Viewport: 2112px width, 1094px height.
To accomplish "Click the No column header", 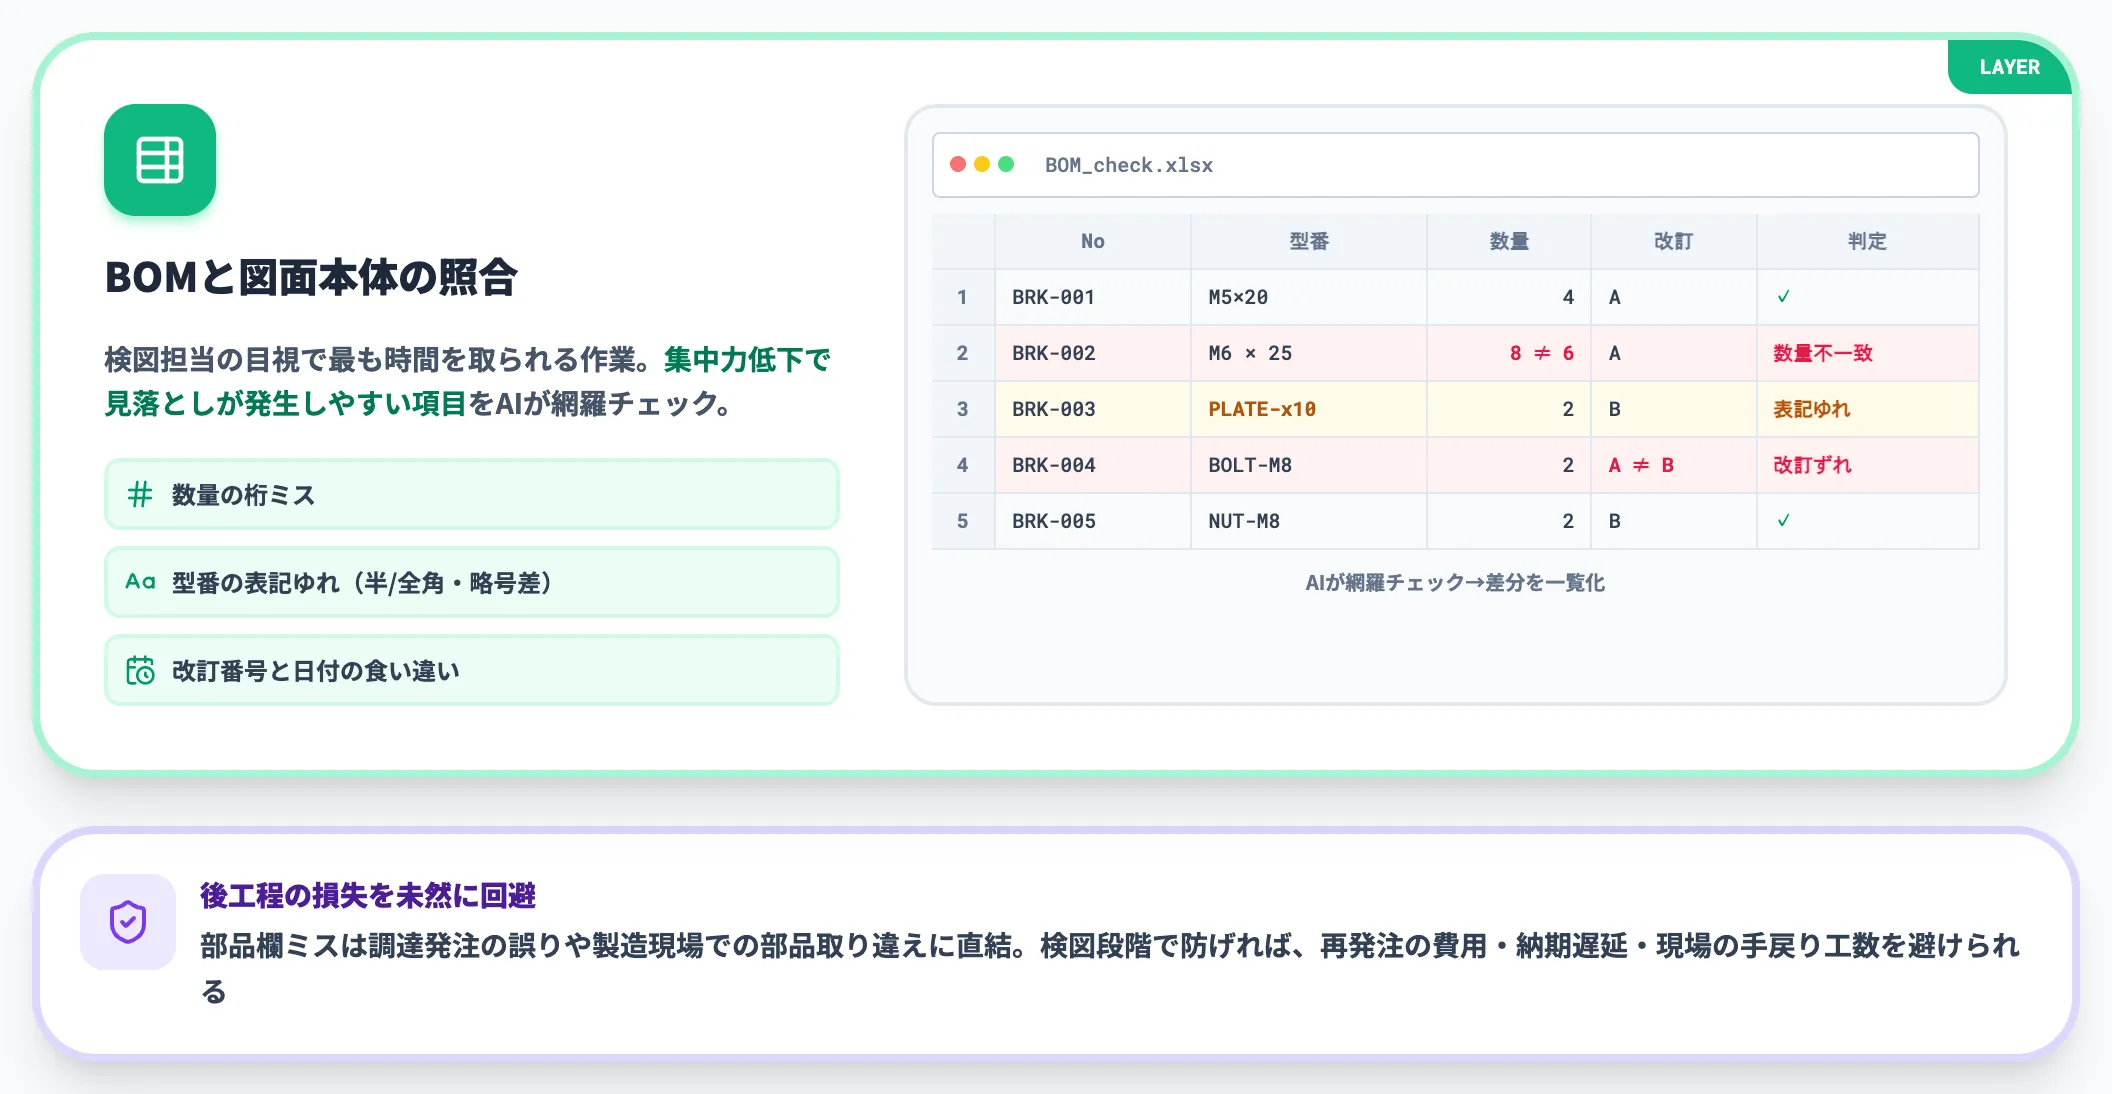I will [x=1093, y=241].
